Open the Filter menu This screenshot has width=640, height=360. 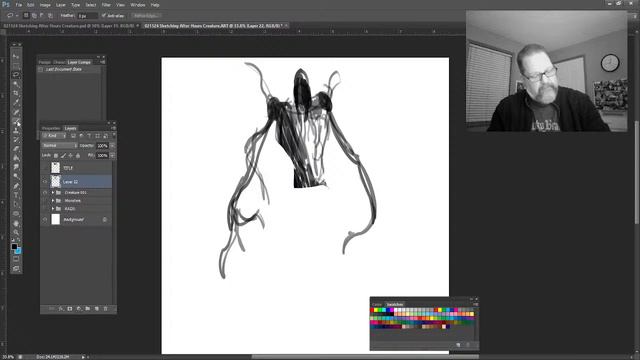point(106,5)
